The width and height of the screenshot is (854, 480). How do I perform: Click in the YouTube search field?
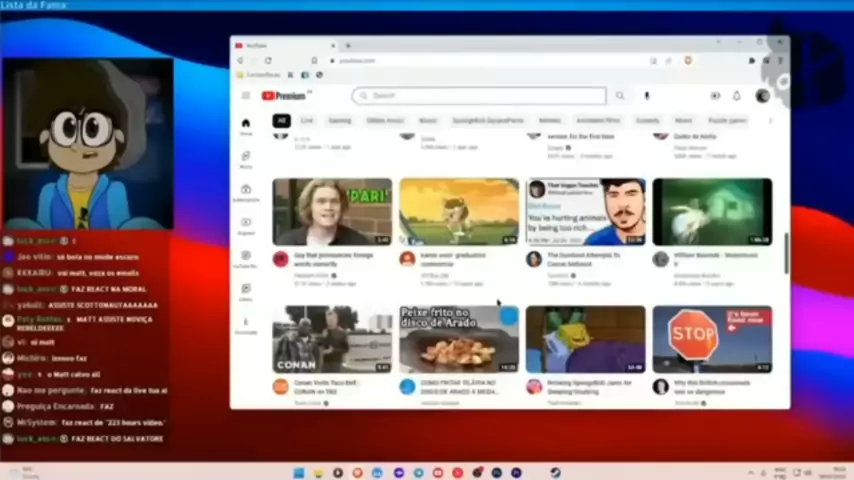480,96
